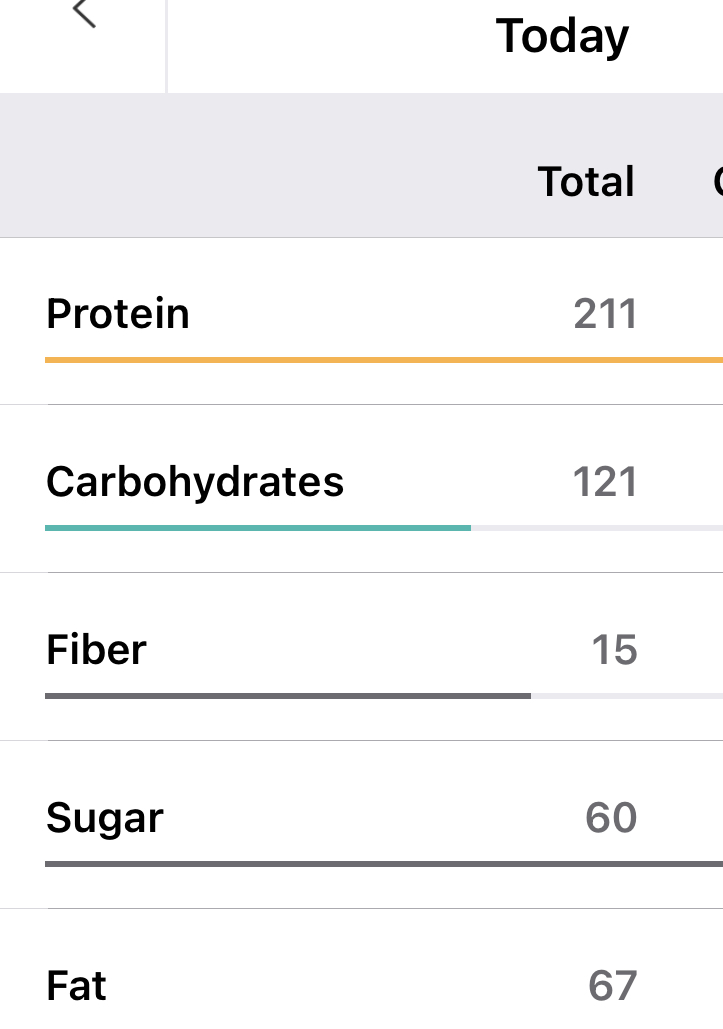The image size is (723, 1029).
Task: Click the cut-off column header right of Total
Action: 716,182
